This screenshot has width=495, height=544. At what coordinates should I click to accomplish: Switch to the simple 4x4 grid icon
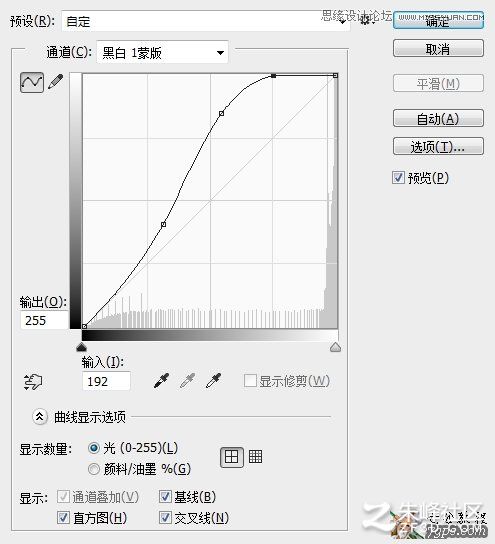click(232, 457)
